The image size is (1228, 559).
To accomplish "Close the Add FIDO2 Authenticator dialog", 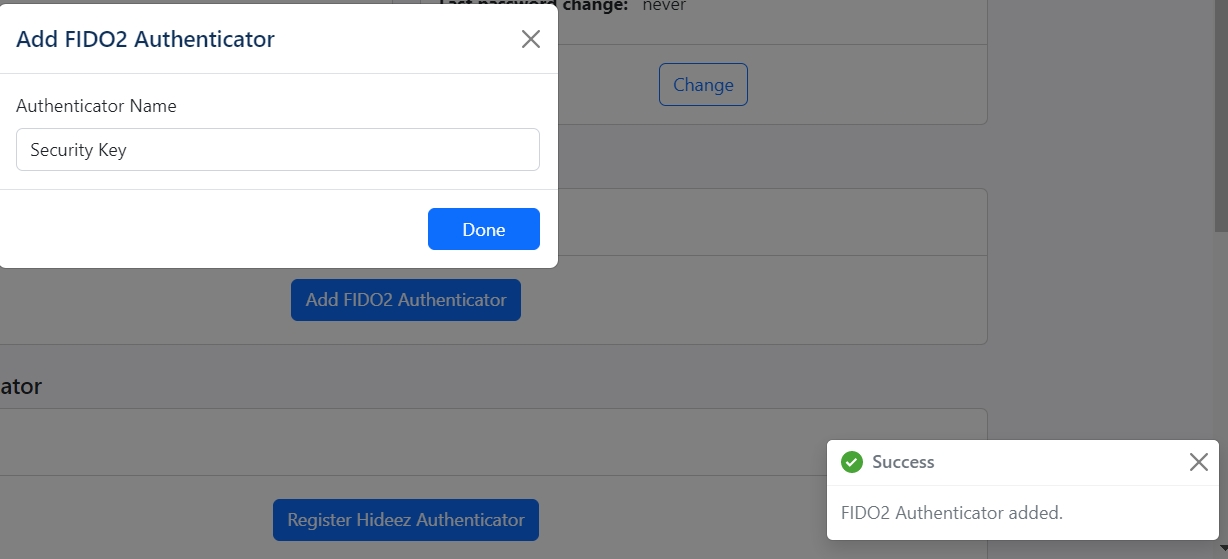I will pyautogui.click(x=531, y=39).
